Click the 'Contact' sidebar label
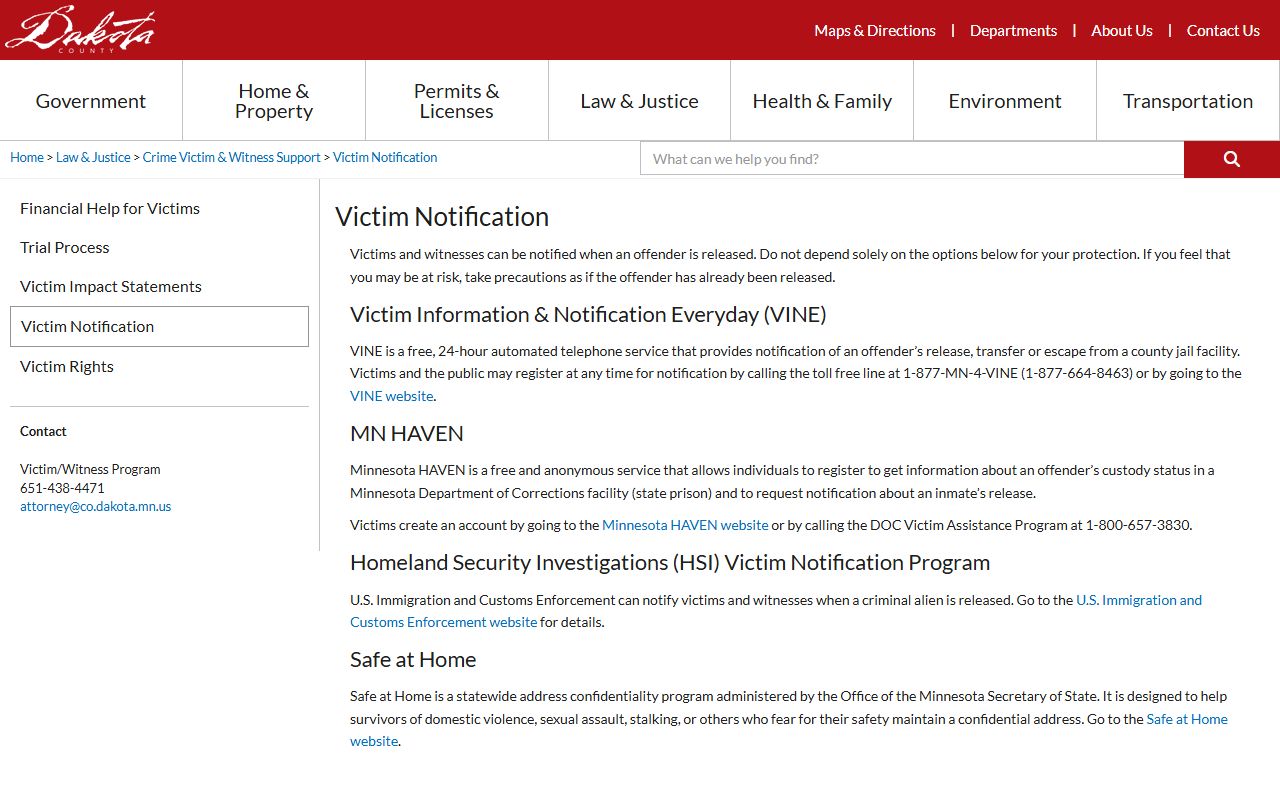Screen dimensions: 1280x800 point(43,431)
